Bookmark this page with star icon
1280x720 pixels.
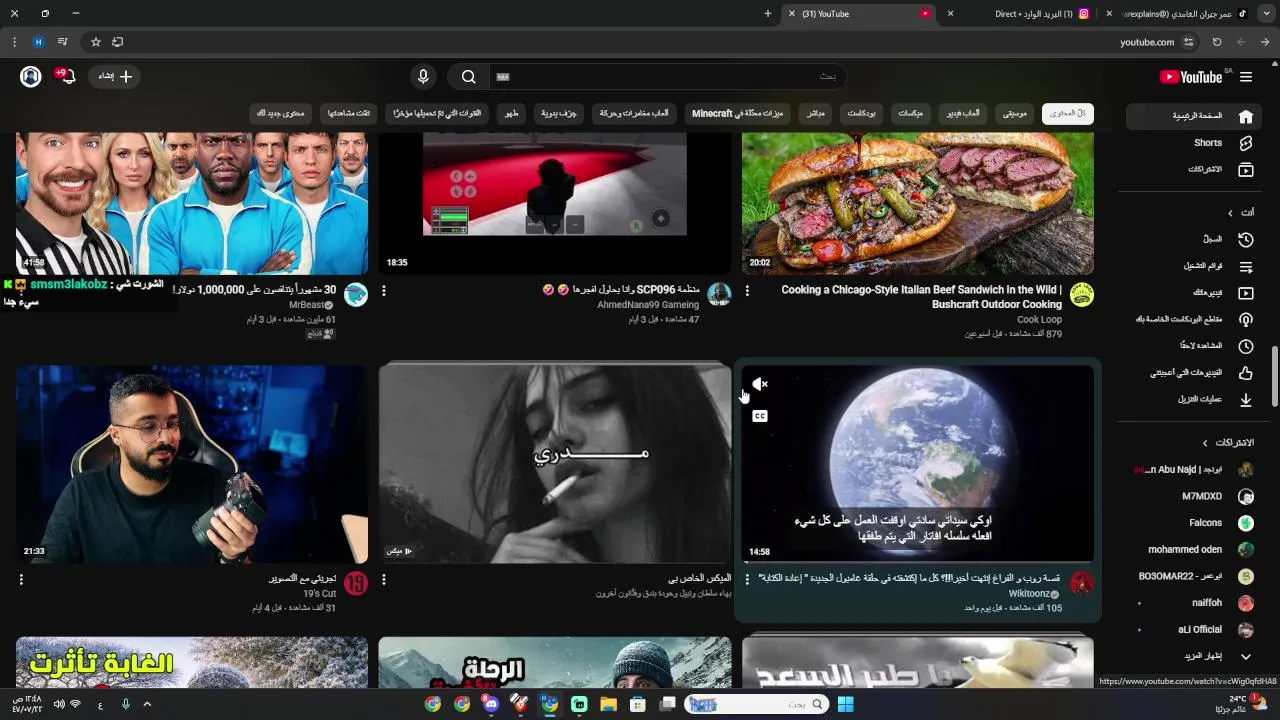[96, 42]
